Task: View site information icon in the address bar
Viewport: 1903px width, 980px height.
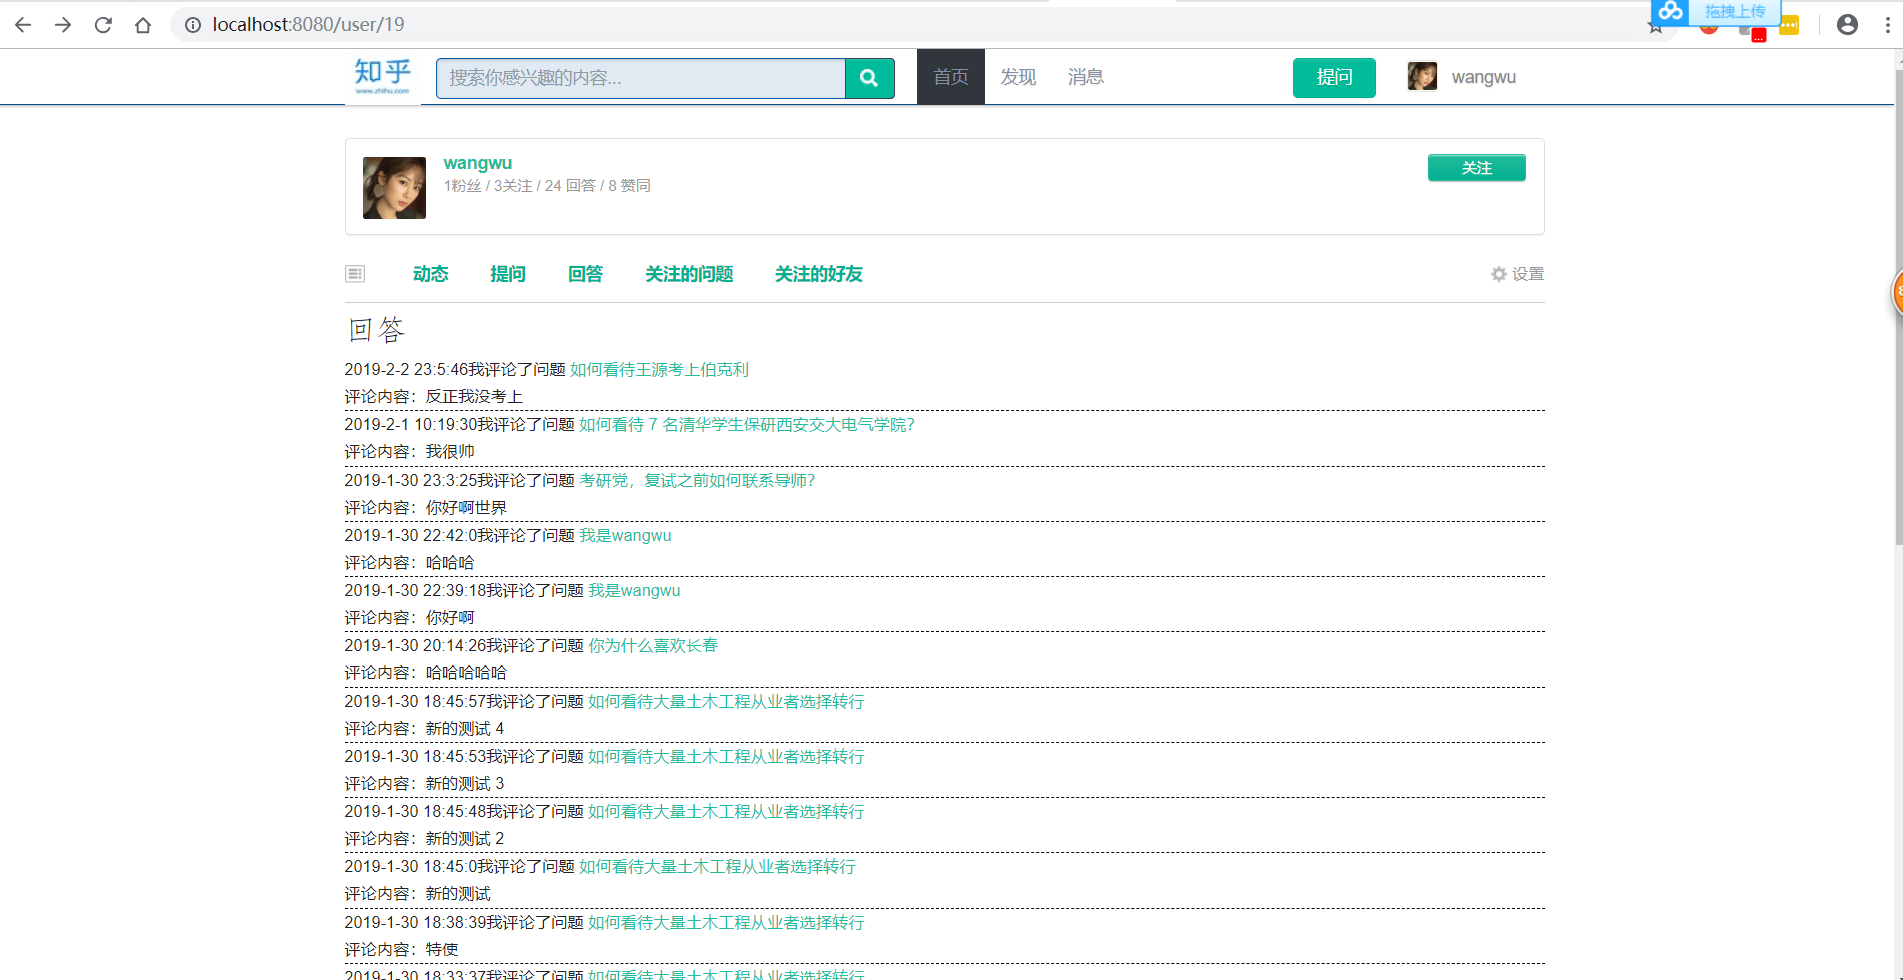Action: [193, 25]
